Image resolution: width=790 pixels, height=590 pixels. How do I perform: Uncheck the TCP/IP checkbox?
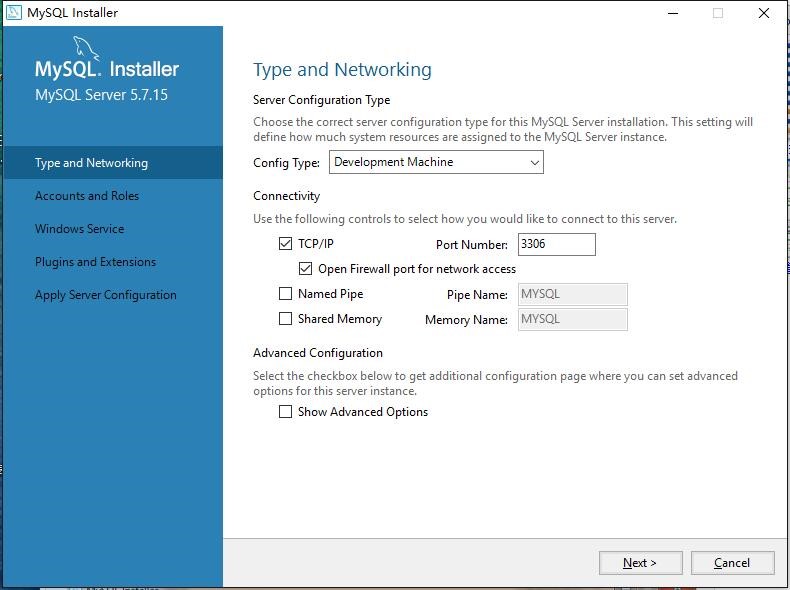[x=286, y=244]
